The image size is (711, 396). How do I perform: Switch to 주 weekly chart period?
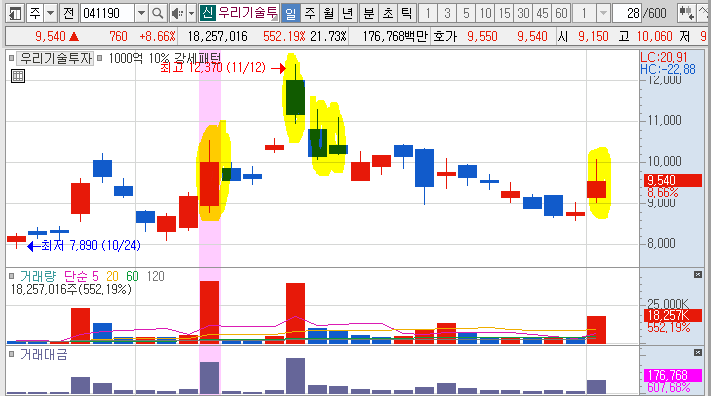pos(310,13)
